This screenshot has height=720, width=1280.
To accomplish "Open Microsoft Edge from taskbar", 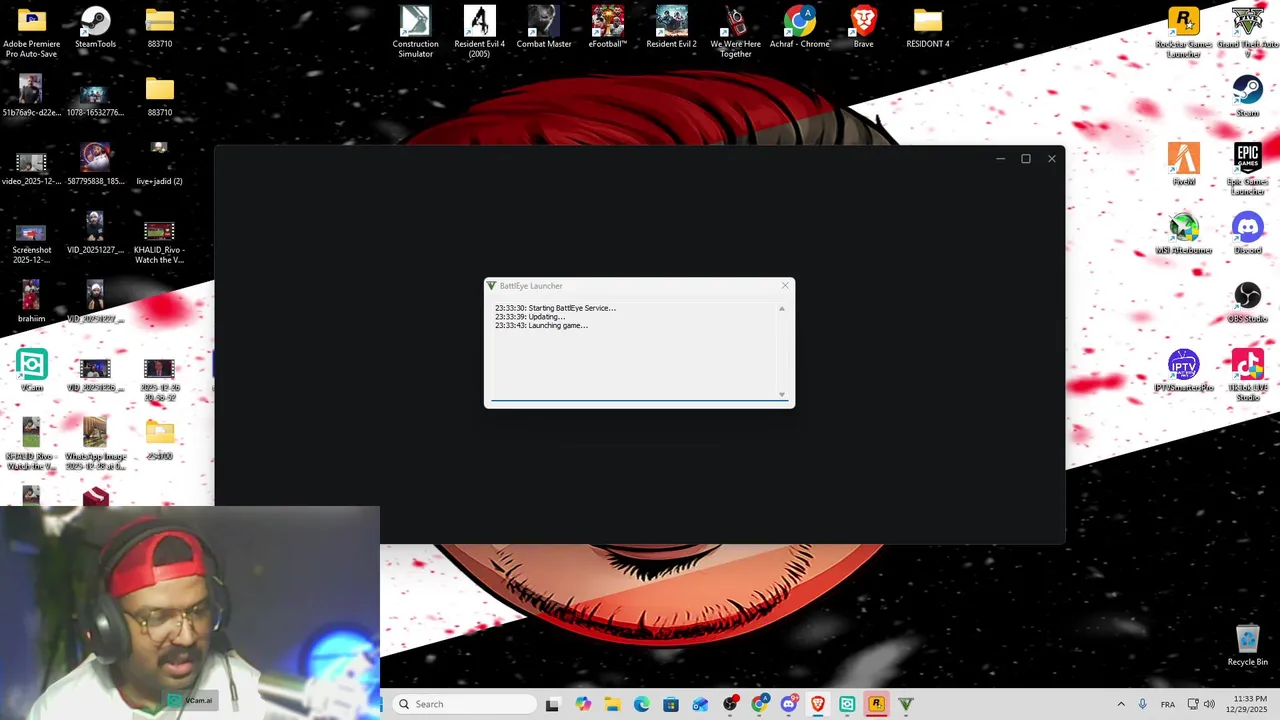I will click(641, 704).
